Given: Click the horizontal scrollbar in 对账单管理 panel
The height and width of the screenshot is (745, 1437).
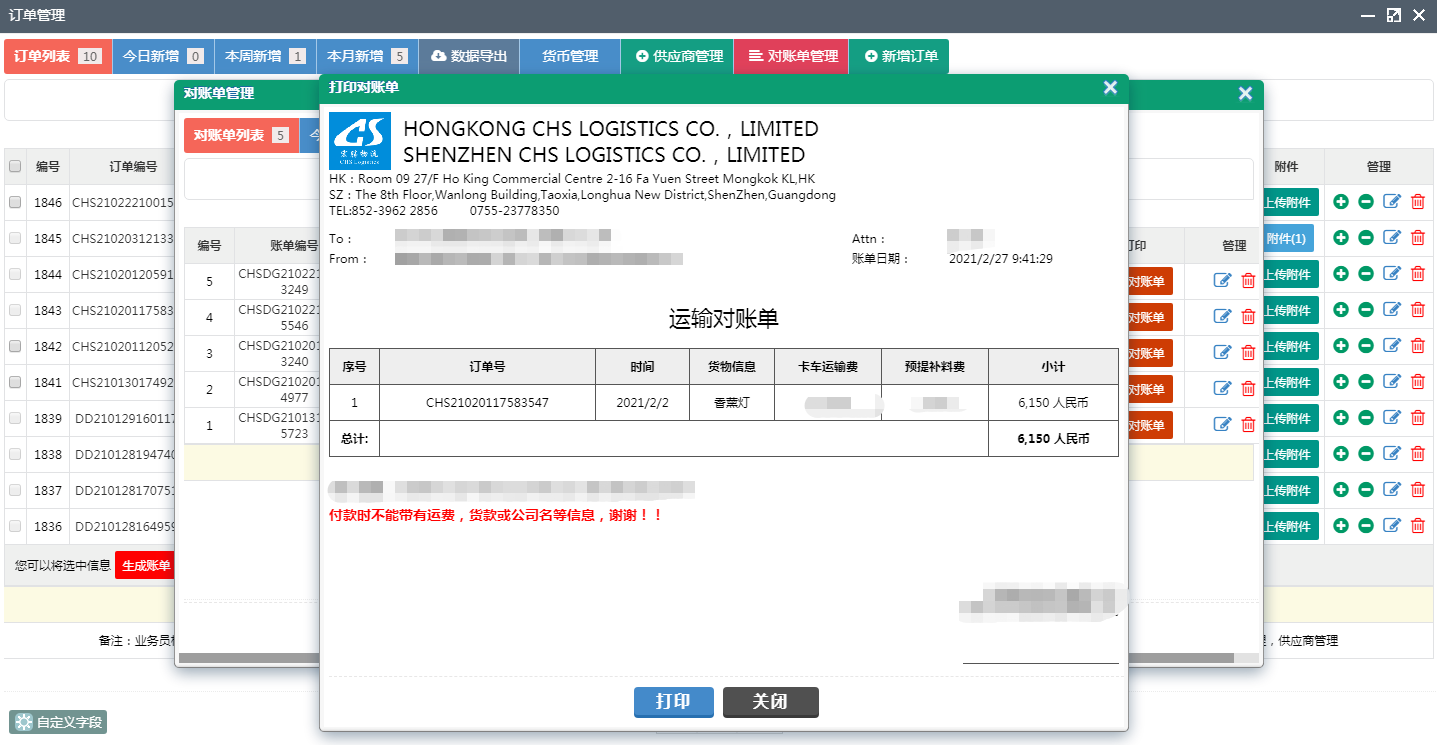Looking at the screenshot, I should point(250,658).
